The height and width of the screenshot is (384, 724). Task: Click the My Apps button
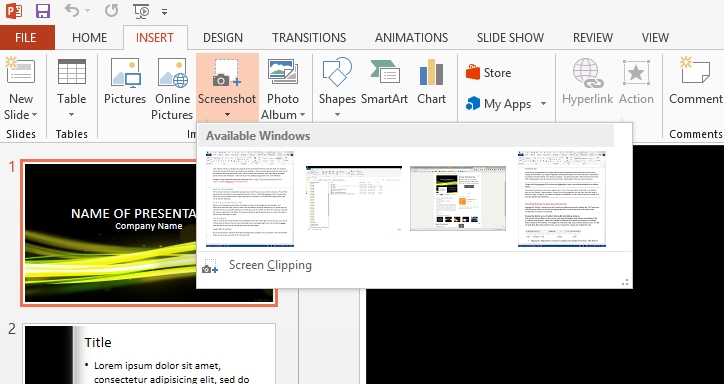coord(498,104)
